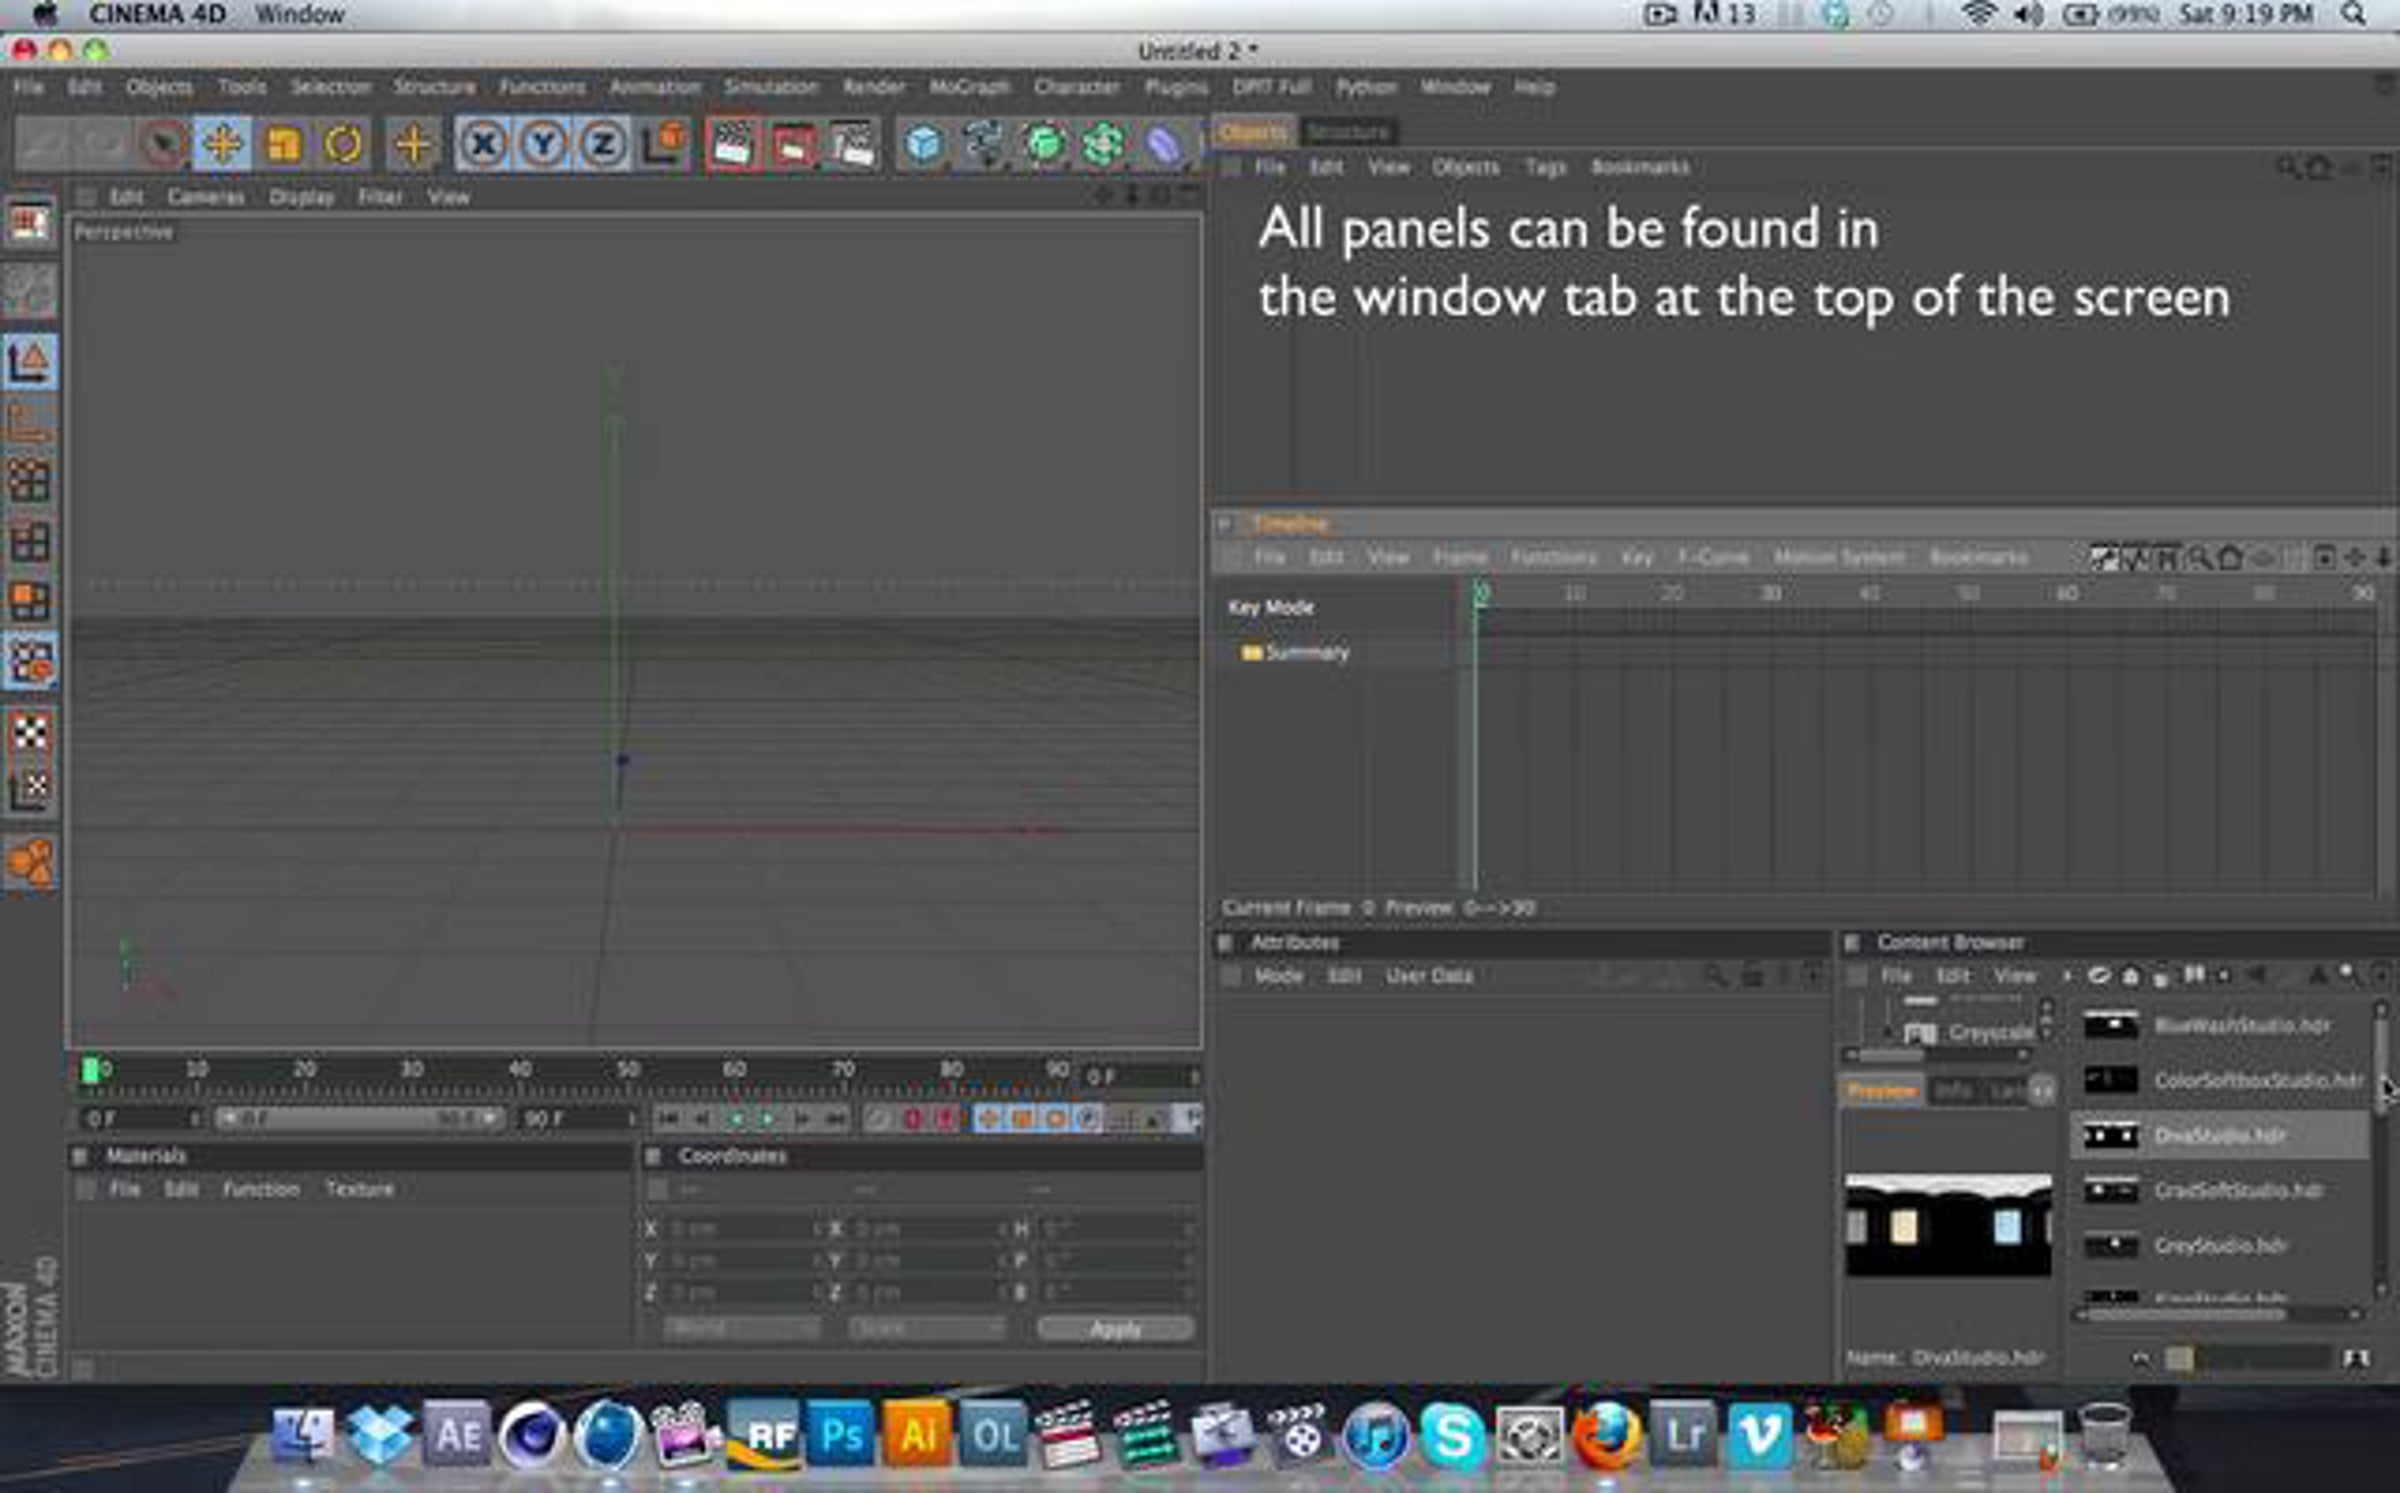Select the Rotate tool in top toolbar

pyautogui.click(x=343, y=144)
